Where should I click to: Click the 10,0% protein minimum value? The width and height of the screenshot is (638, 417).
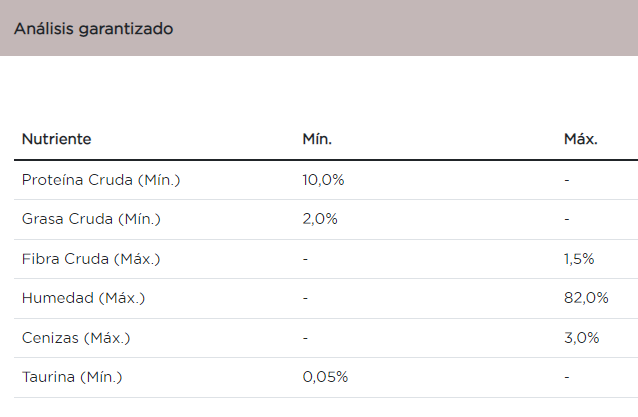click(323, 180)
